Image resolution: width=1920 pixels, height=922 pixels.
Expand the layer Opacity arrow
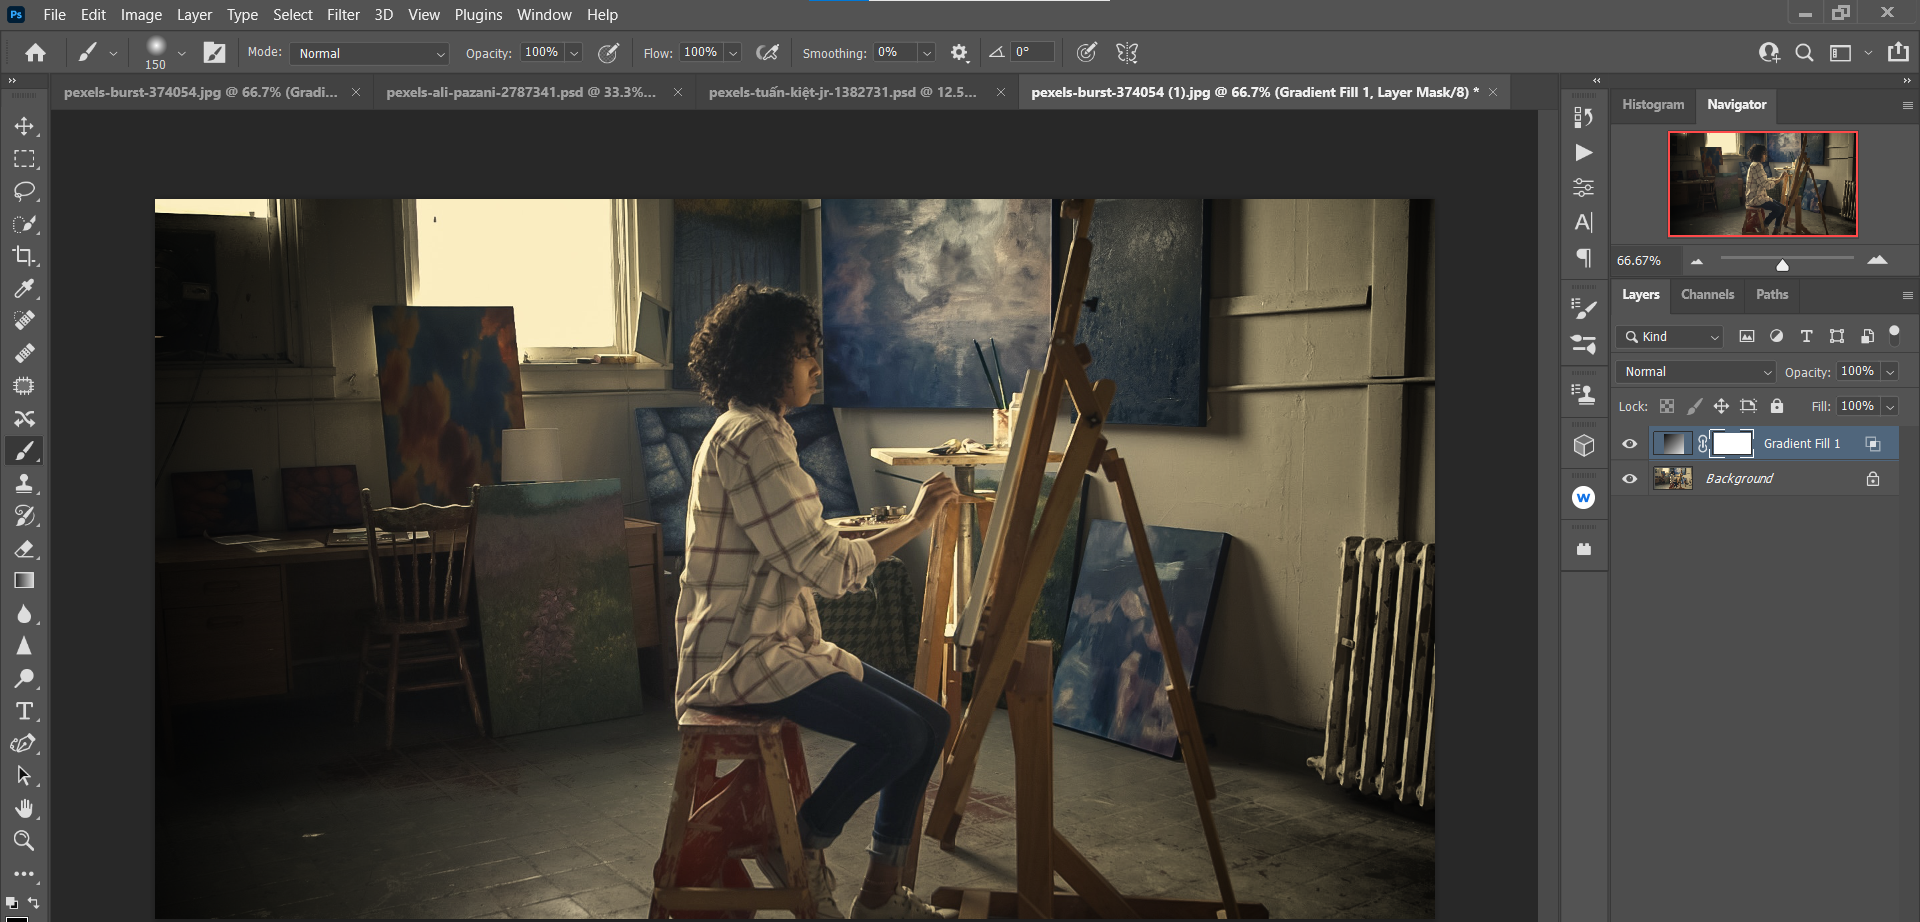pos(1890,372)
